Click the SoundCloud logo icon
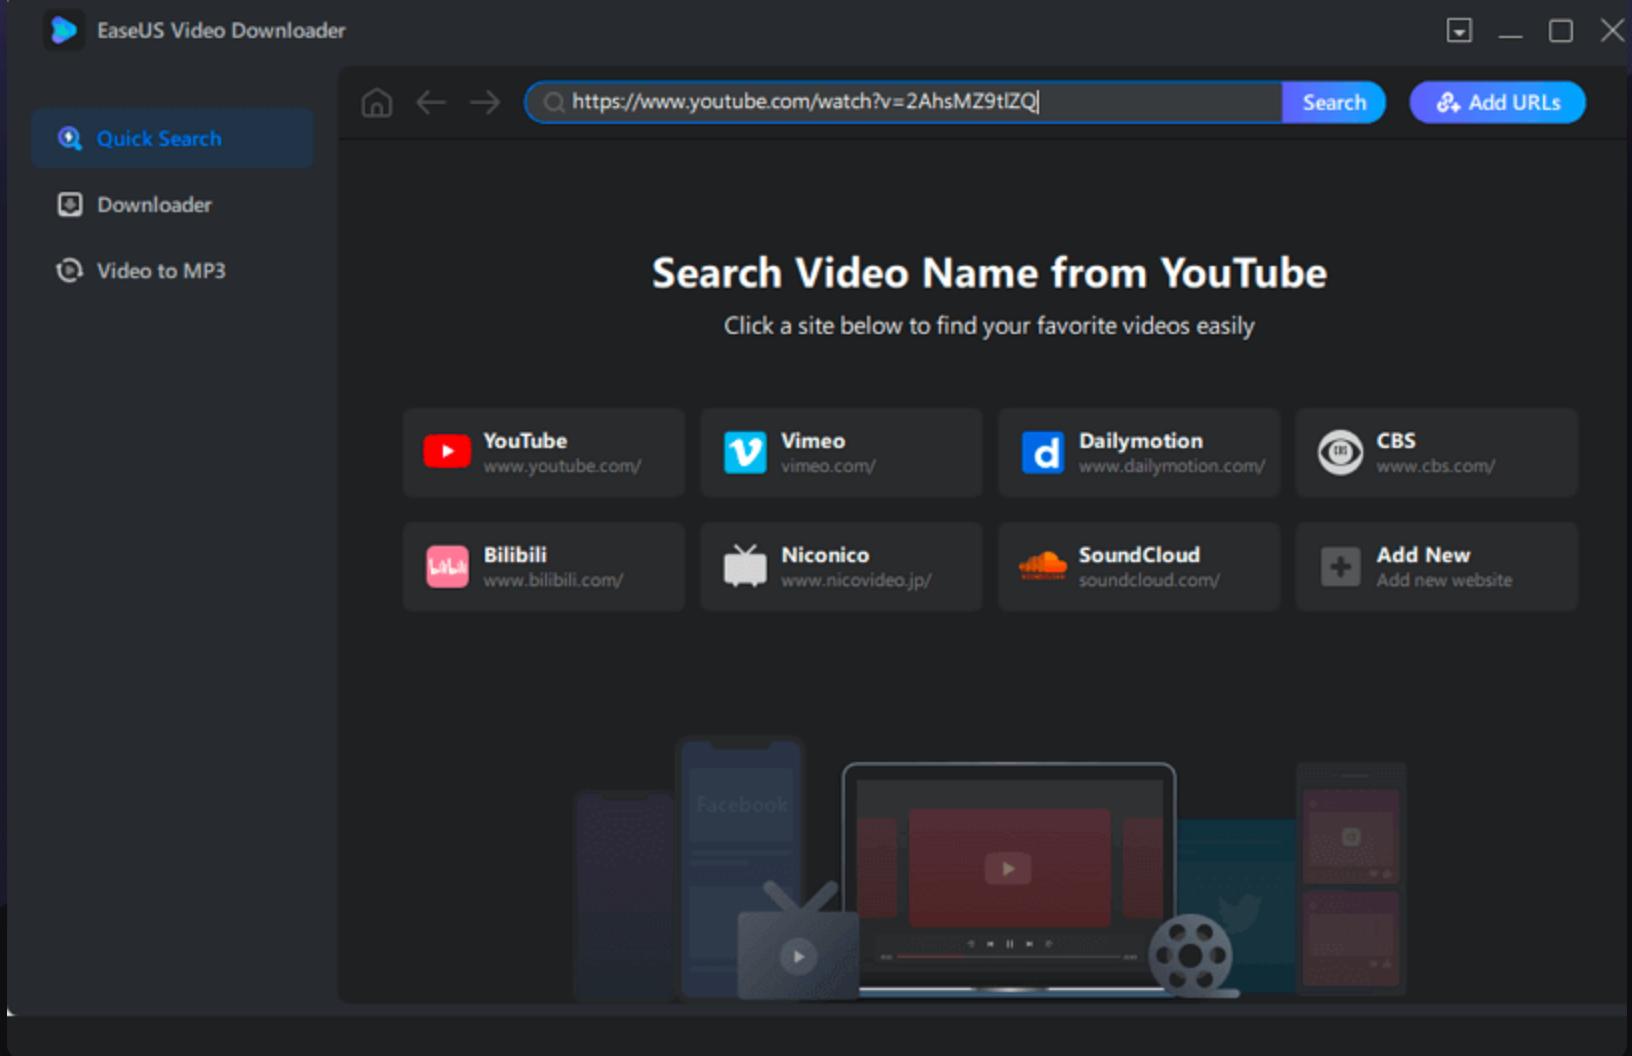The height and width of the screenshot is (1056, 1632). 1043,566
